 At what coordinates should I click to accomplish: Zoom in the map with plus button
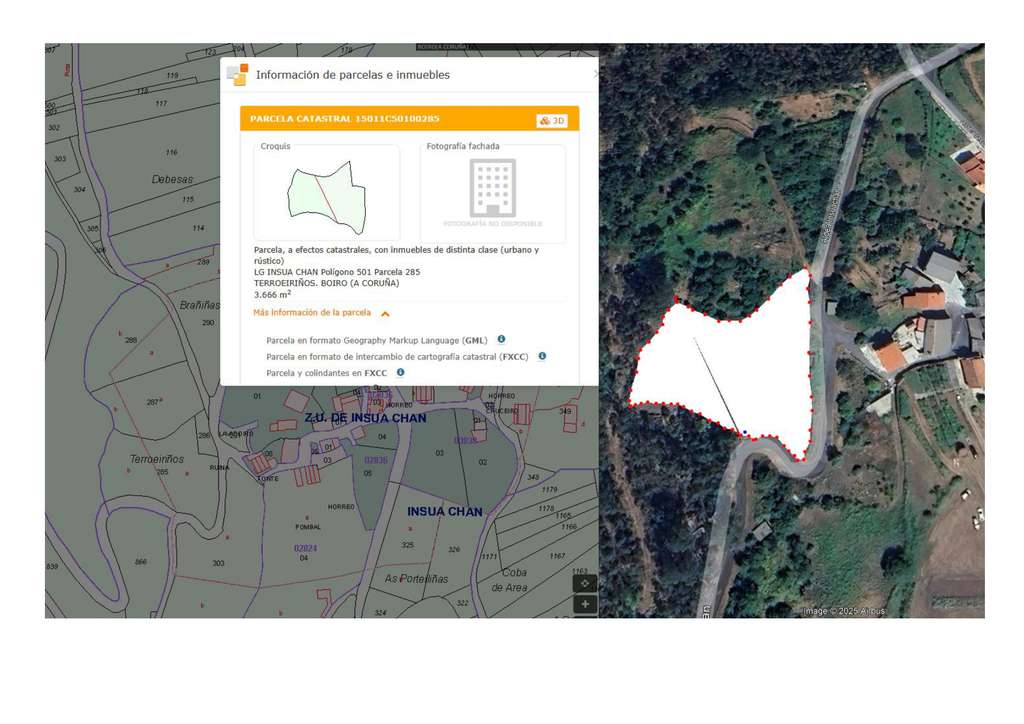pyautogui.click(x=585, y=604)
